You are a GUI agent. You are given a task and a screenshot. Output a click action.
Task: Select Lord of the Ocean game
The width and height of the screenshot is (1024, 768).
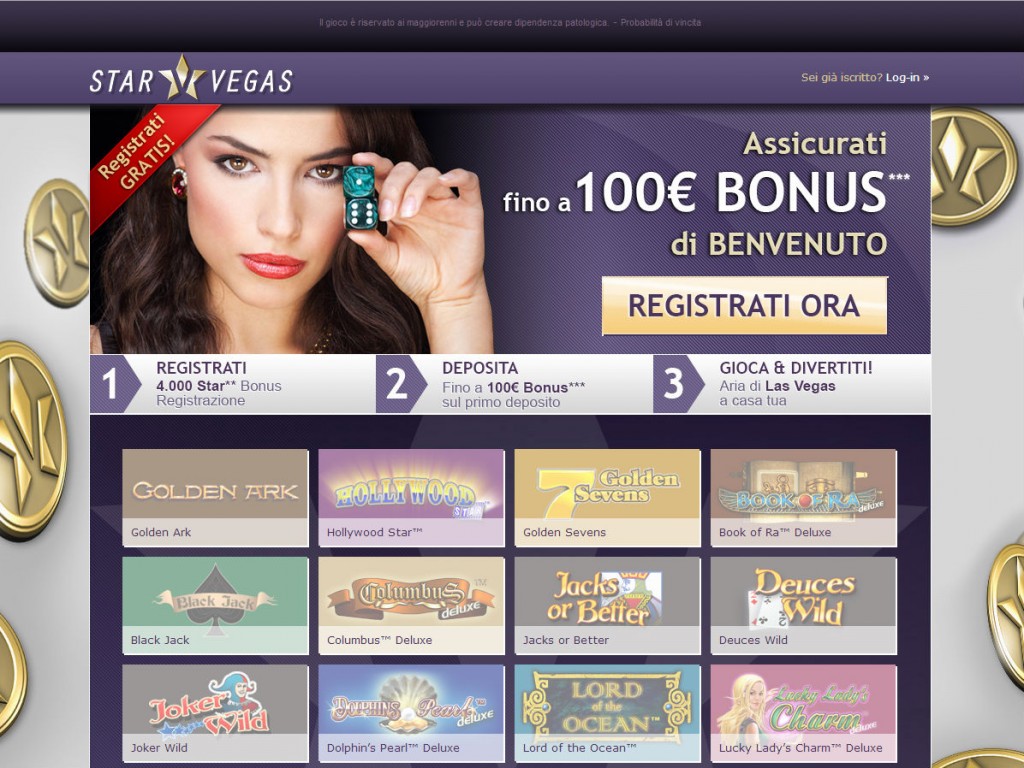coord(607,713)
